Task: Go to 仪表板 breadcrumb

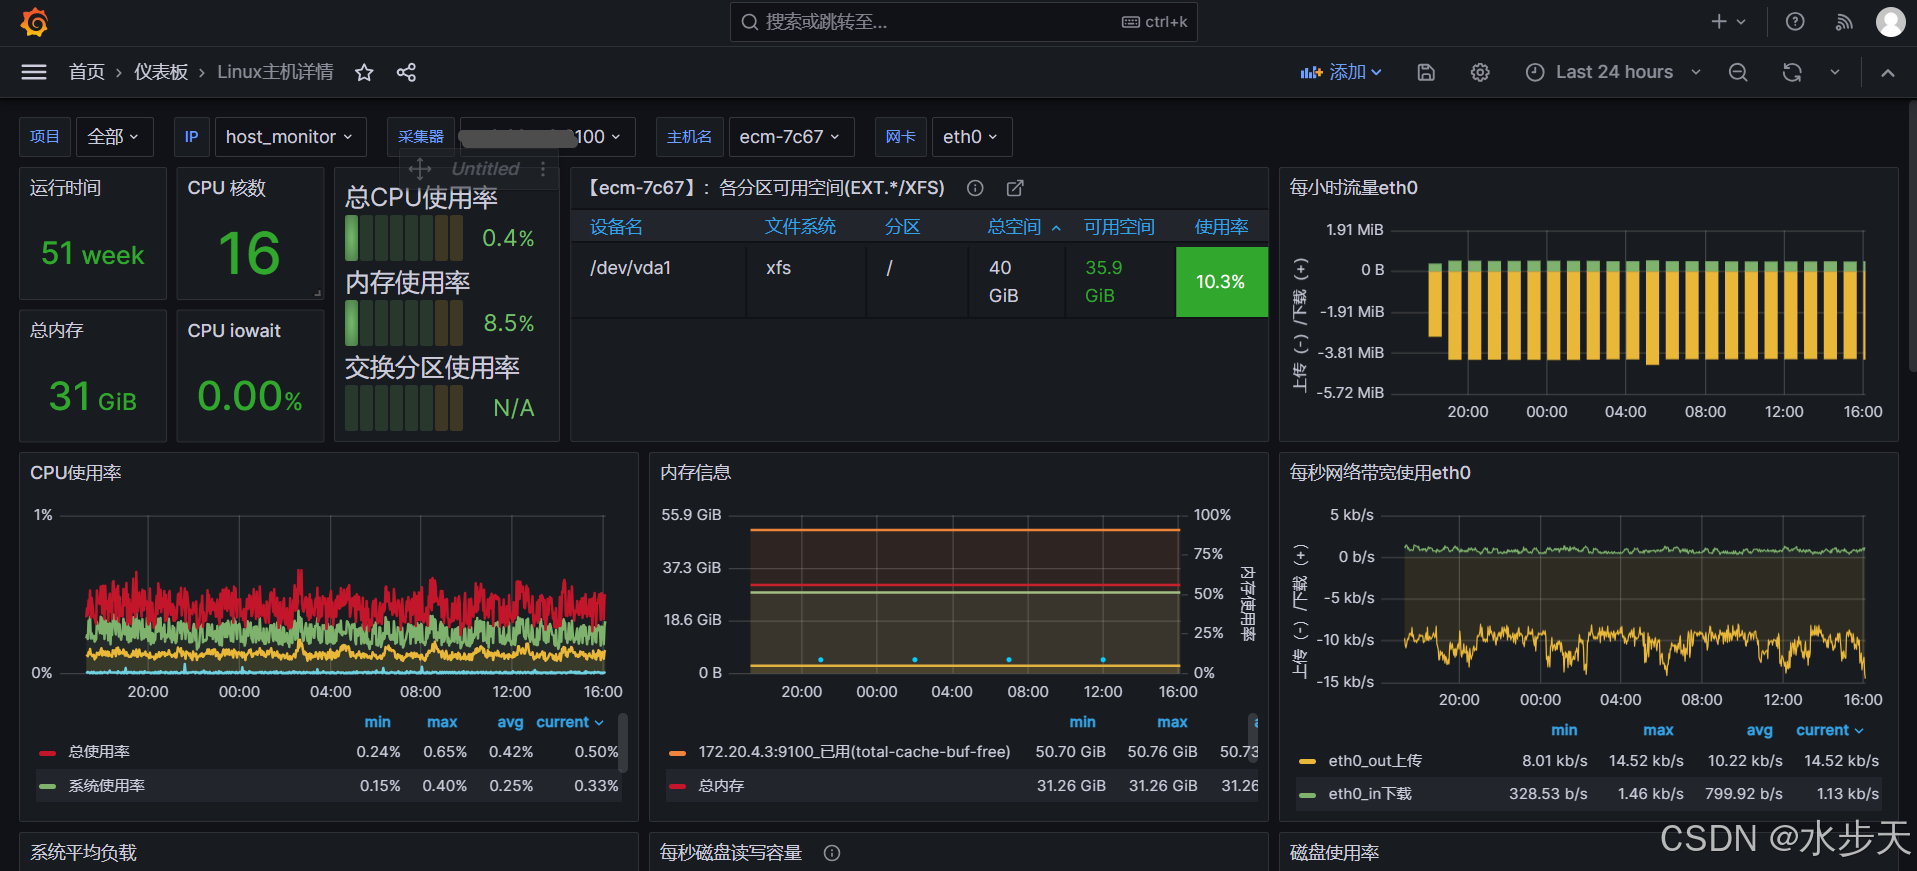Action: tap(161, 72)
